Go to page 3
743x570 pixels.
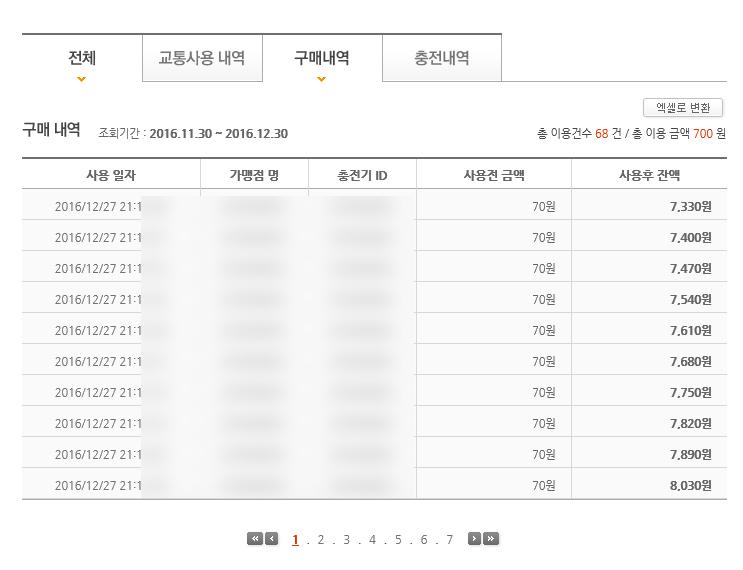click(347, 540)
